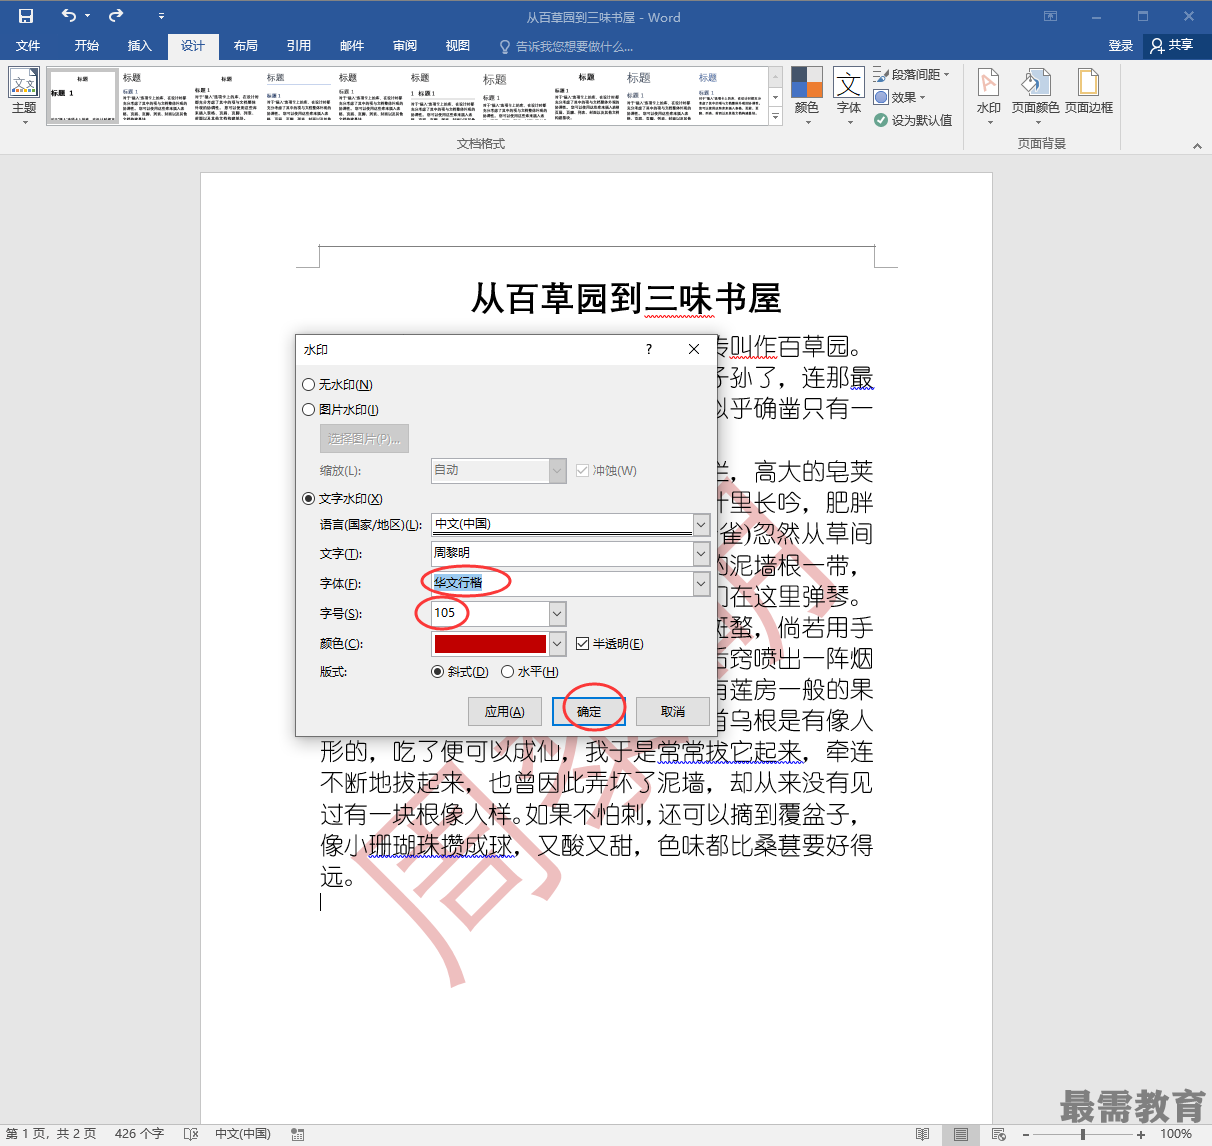Select No watermark (无水印) radio
The width and height of the screenshot is (1212, 1146).
click(x=309, y=384)
